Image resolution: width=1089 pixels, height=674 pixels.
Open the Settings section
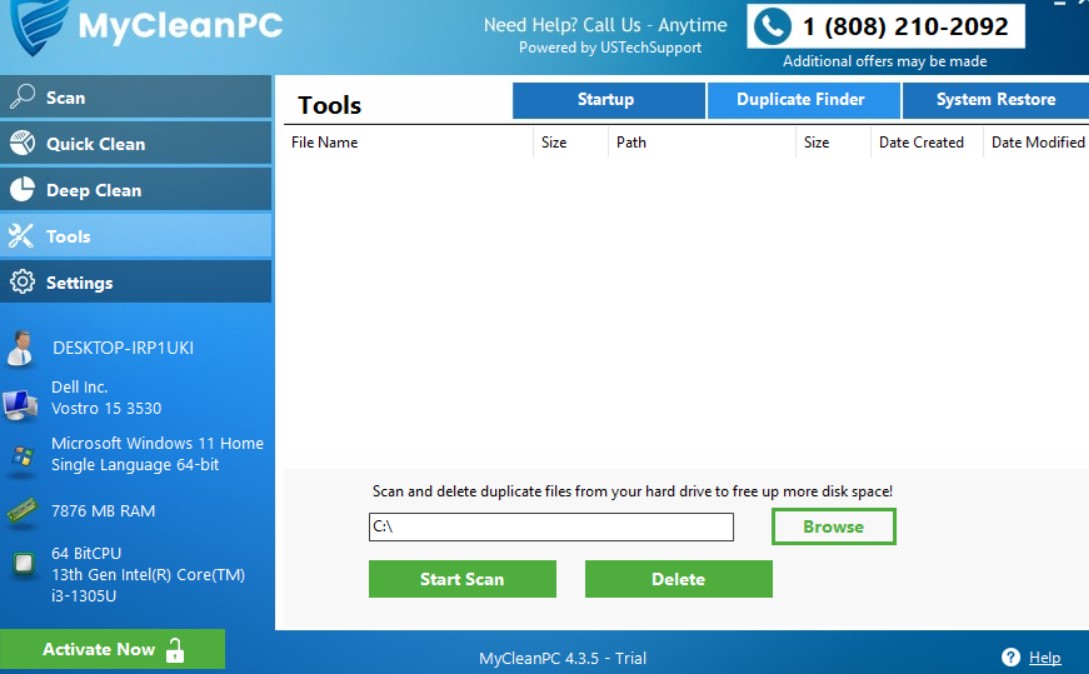point(135,282)
